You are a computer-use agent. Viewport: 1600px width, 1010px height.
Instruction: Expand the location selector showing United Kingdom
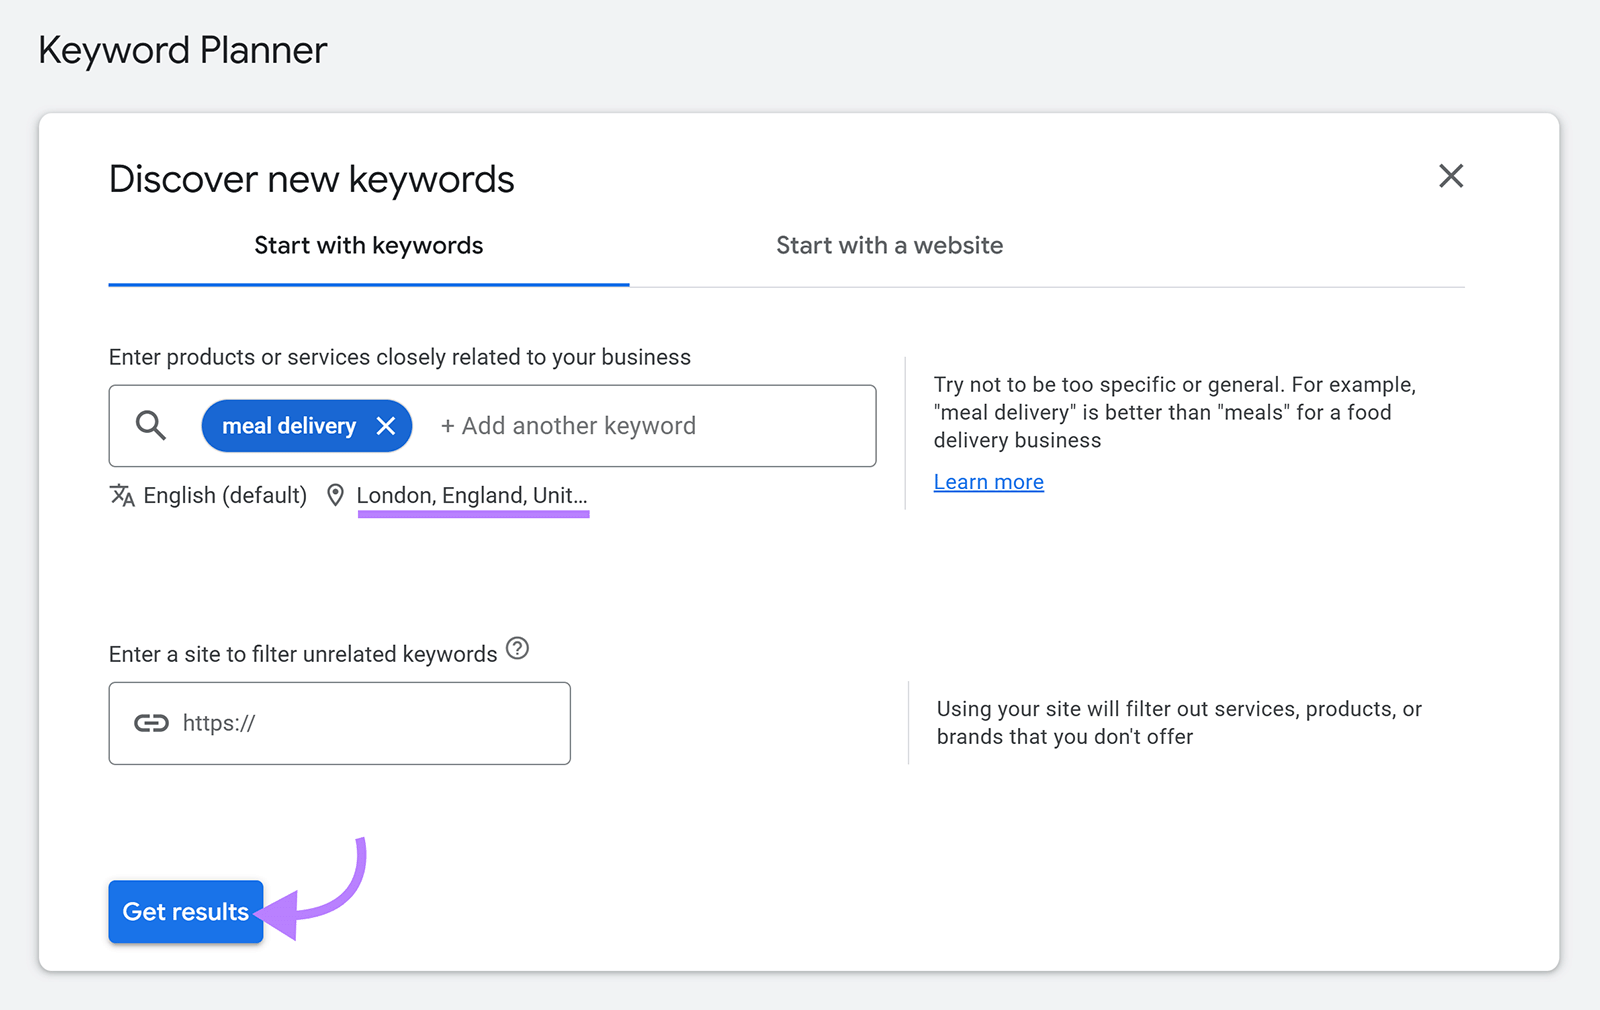(x=473, y=495)
